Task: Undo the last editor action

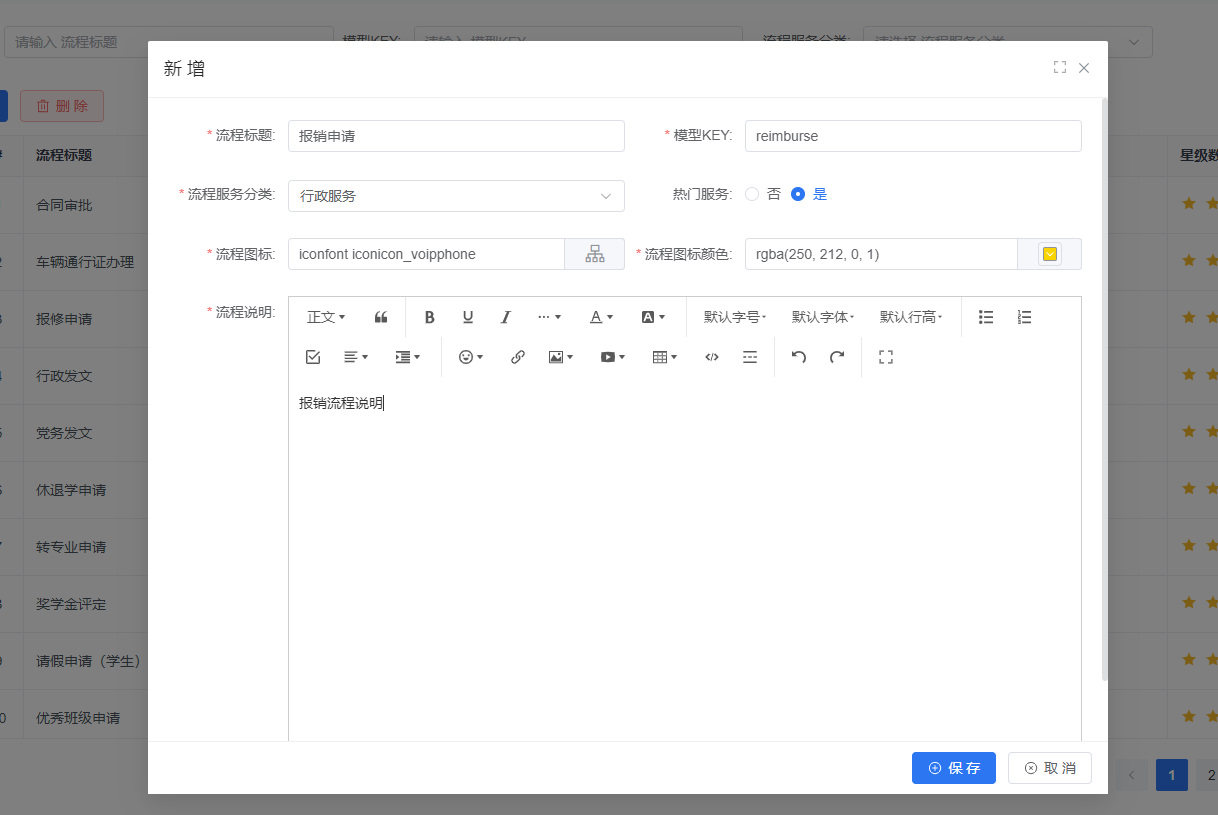Action: (798, 357)
